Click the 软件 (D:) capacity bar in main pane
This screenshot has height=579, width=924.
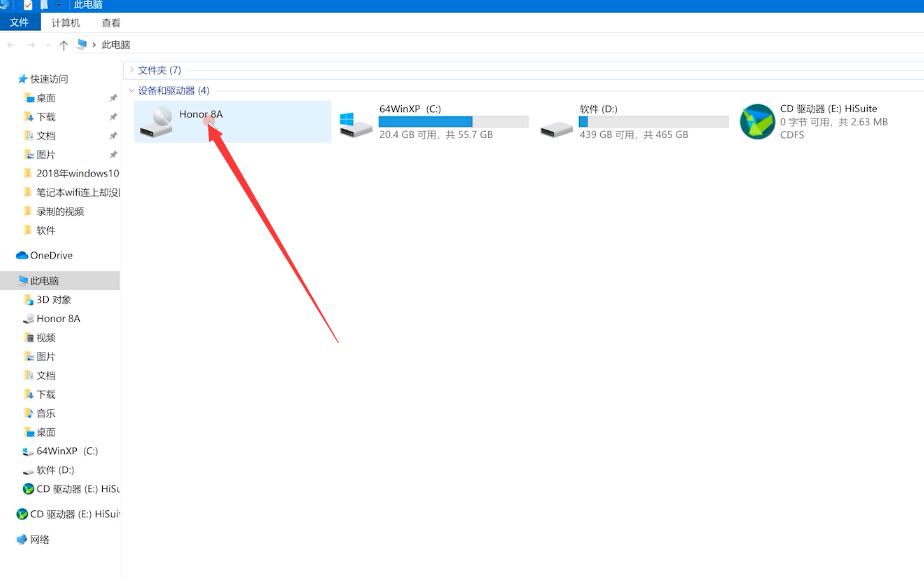coord(654,121)
